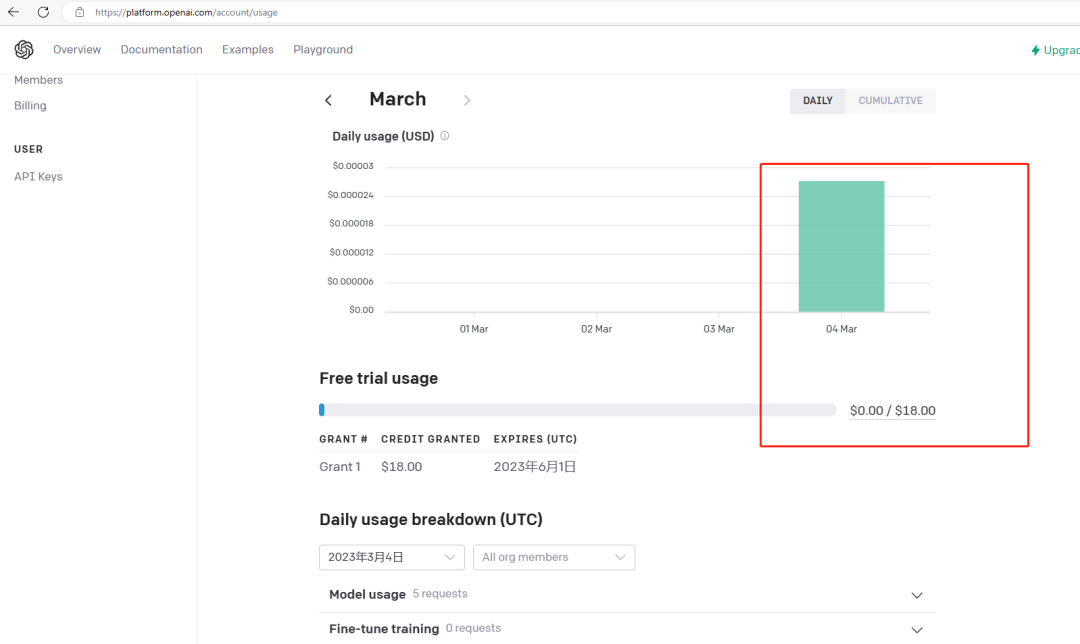Click the $0.00 / $18.00 usage amount
The height and width of the screenshot is (644, 1080).
click(893, 411)
